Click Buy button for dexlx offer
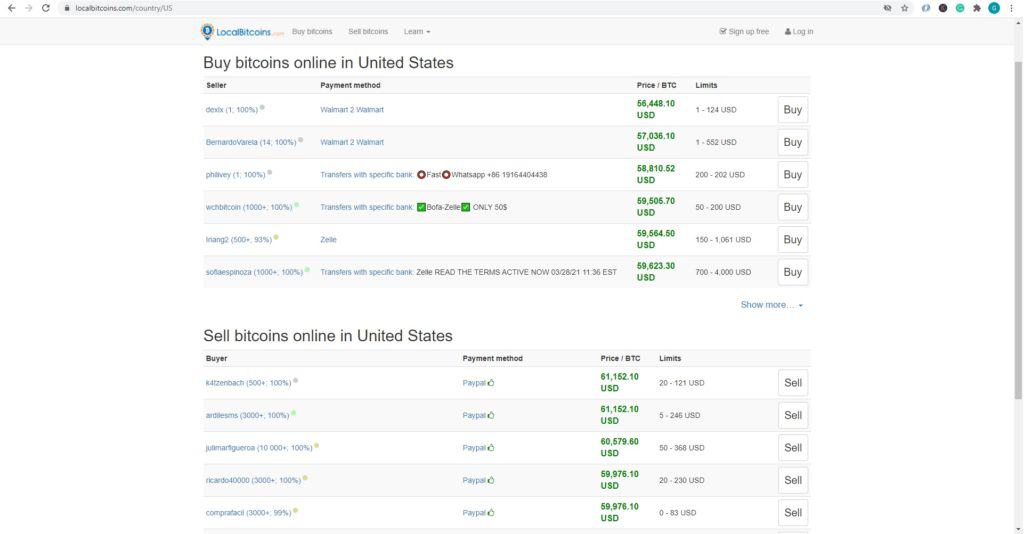Screen dimensions: 1024x534 (x=793, y=110)
